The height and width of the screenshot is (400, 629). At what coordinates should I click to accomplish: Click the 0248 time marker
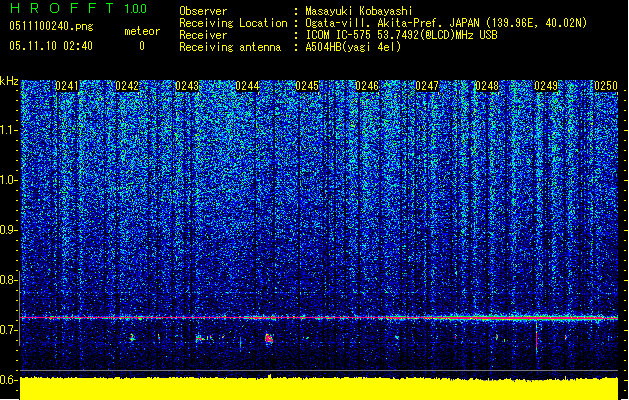487,86
